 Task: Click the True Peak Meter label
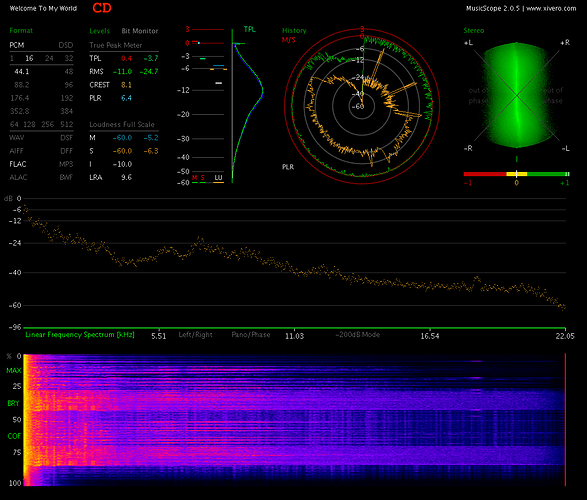[x=116, y=45]
